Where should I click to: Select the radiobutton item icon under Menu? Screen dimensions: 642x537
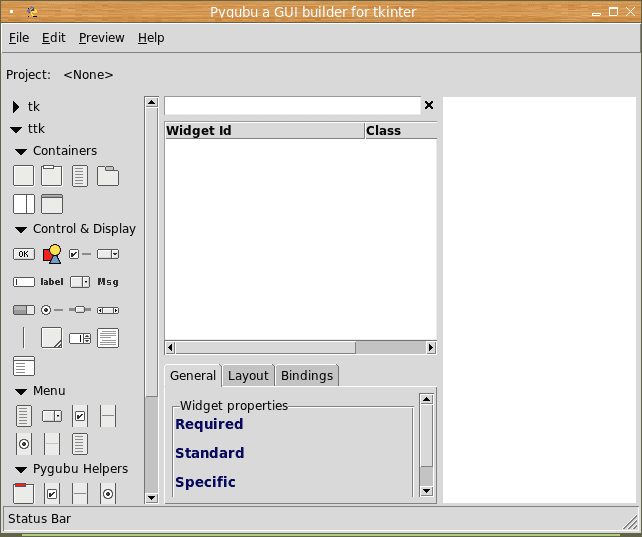coord(24,444)
